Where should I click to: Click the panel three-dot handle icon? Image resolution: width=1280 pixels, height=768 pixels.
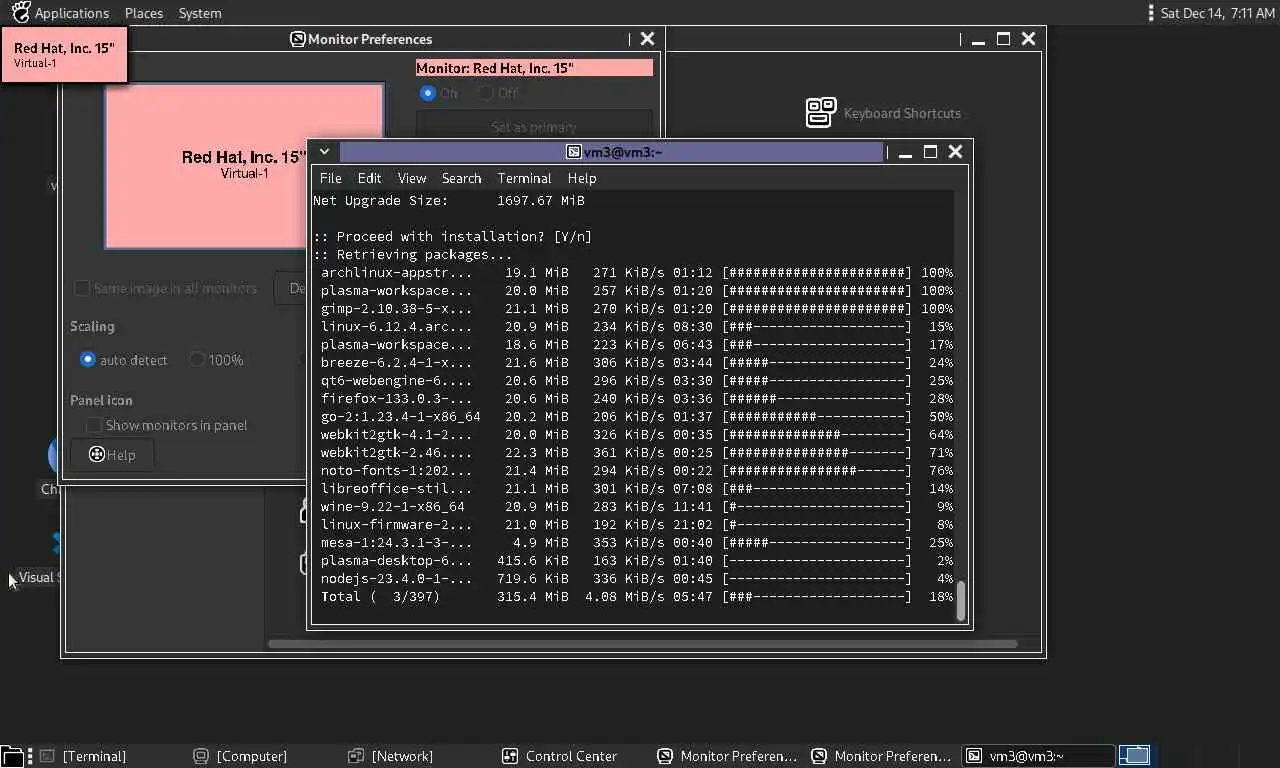1151,13
